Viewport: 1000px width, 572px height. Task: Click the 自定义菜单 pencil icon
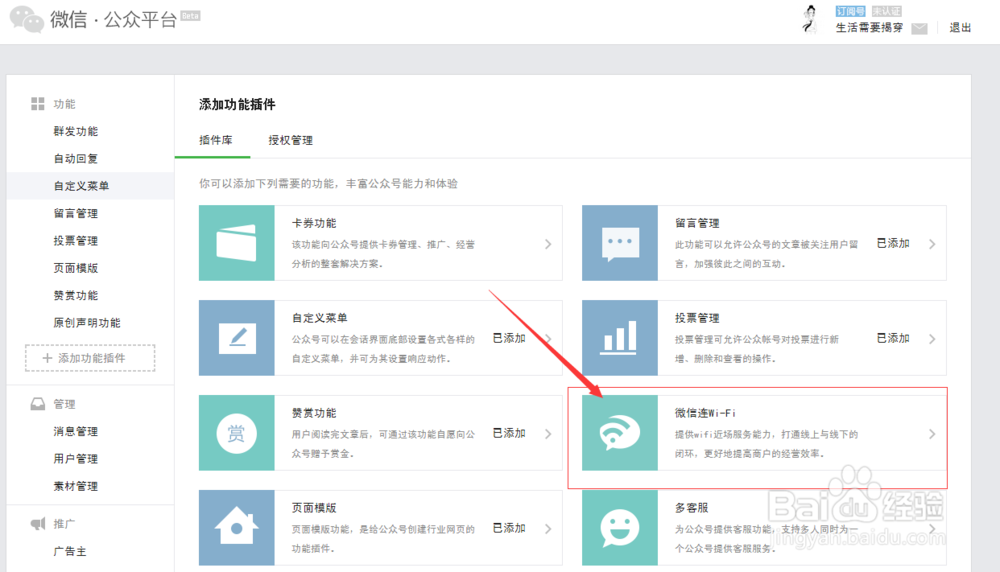(237, 338)
